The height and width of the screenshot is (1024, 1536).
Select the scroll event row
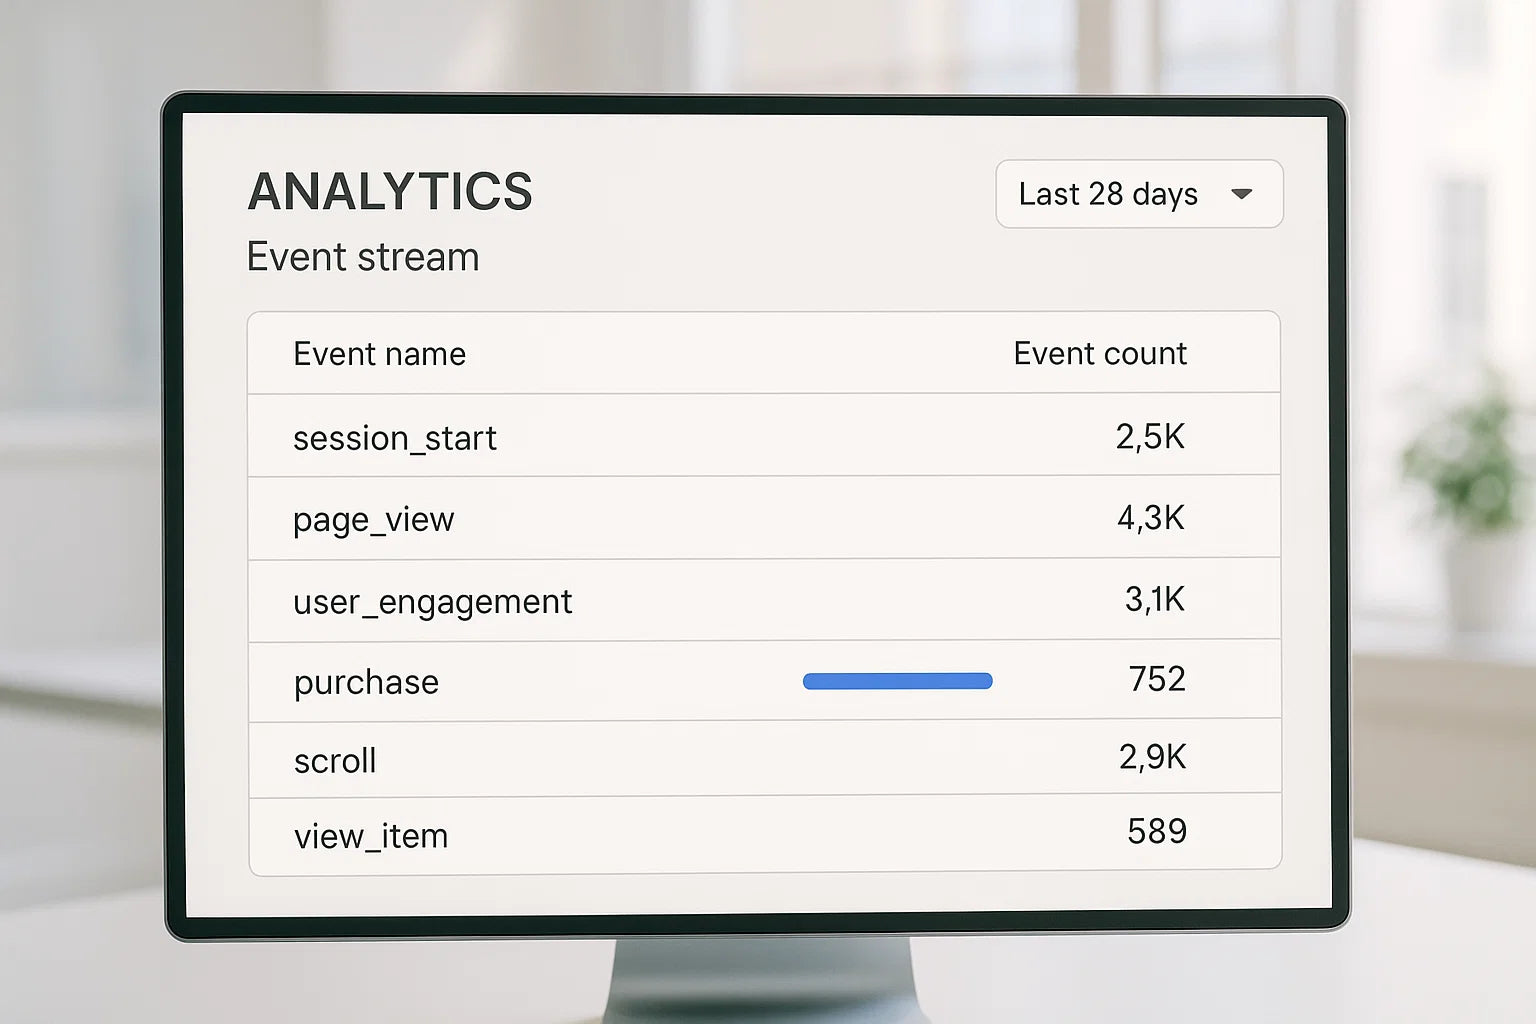[x=335, y=761]
